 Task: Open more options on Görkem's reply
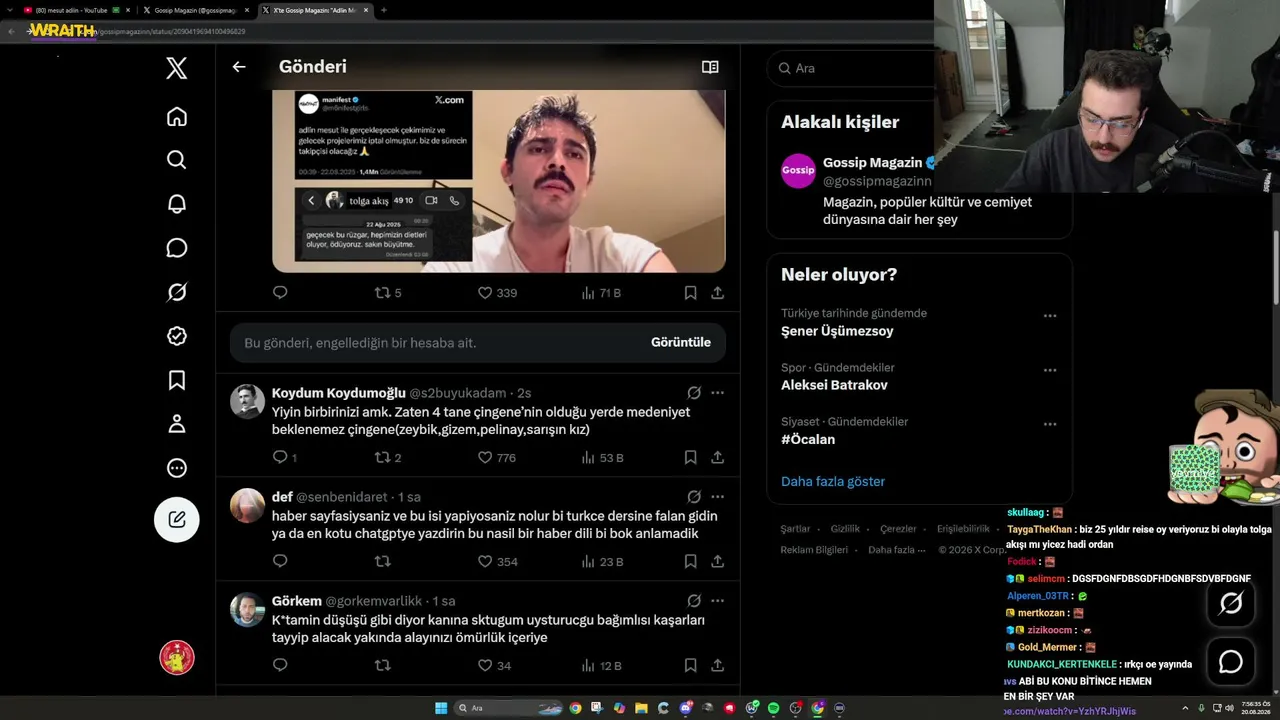pyautogui.click(x=717, y=601)
